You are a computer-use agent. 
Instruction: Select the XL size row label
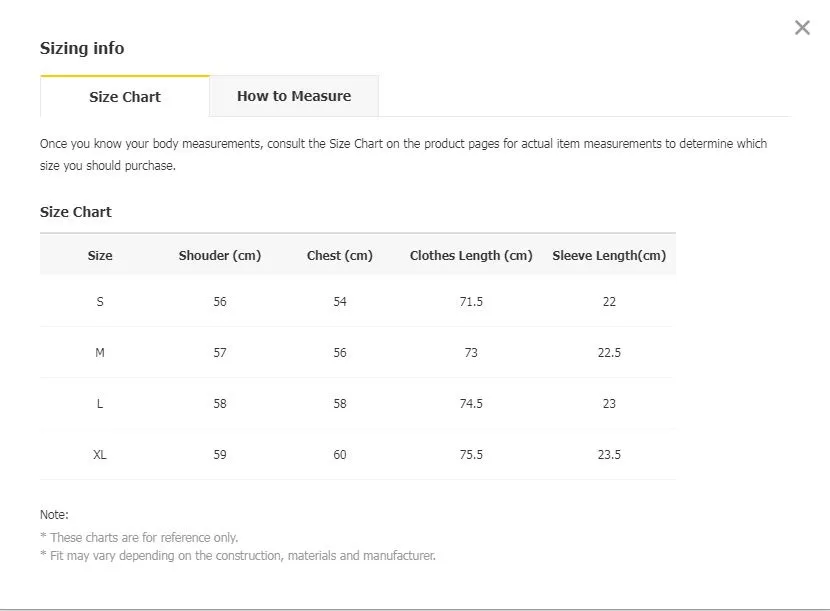point(100,454)
